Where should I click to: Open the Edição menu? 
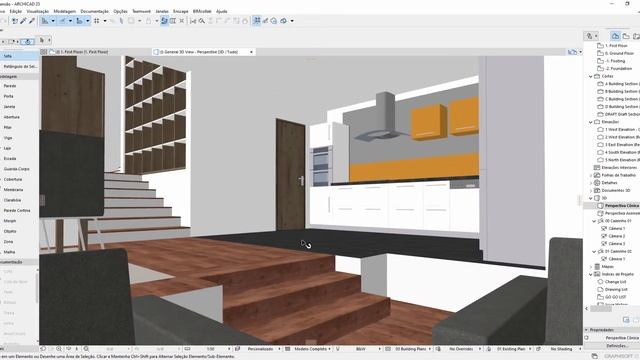tap(16, 11)
